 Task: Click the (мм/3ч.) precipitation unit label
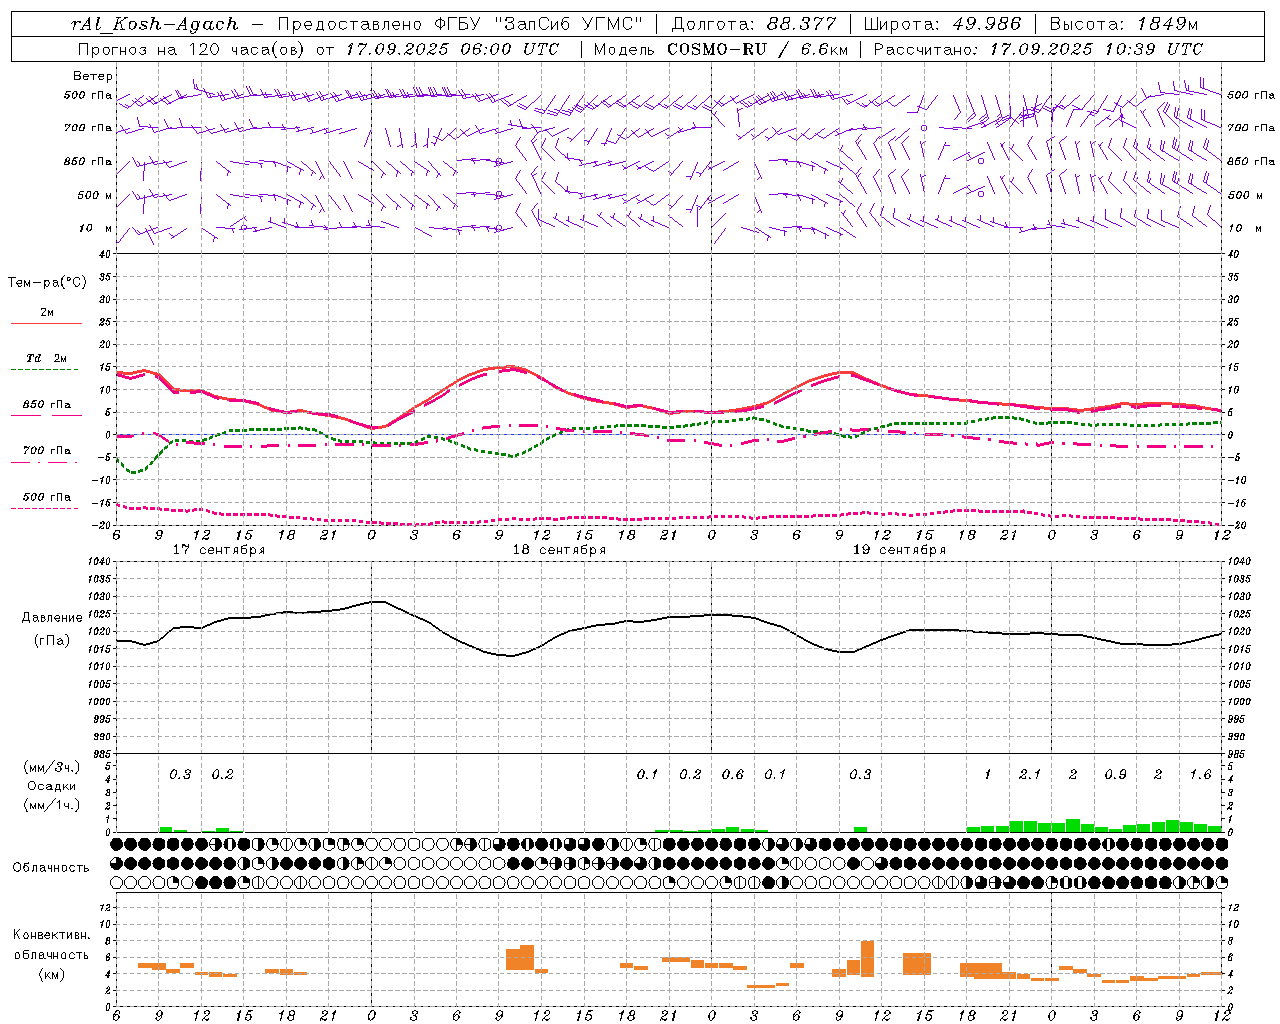coord(52,768)
